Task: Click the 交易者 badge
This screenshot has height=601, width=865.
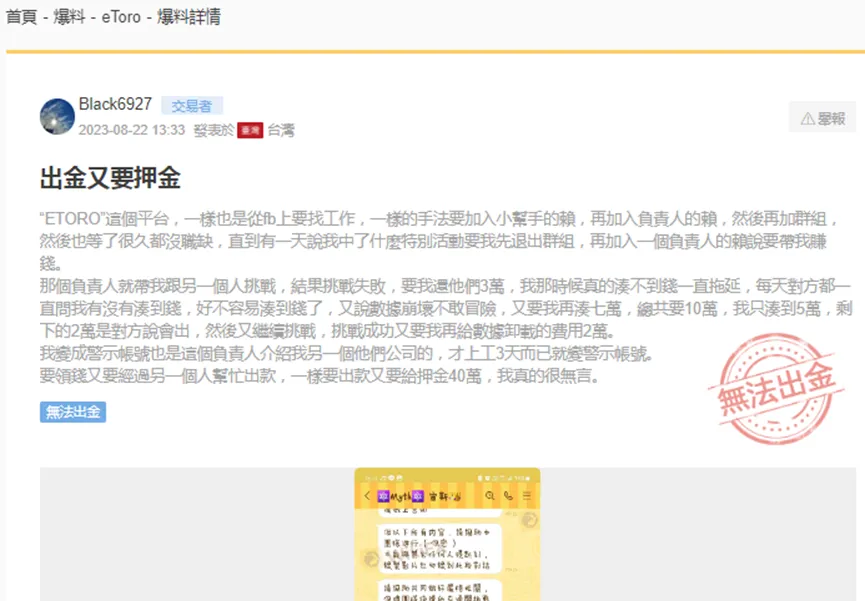Action: [191, 105]
